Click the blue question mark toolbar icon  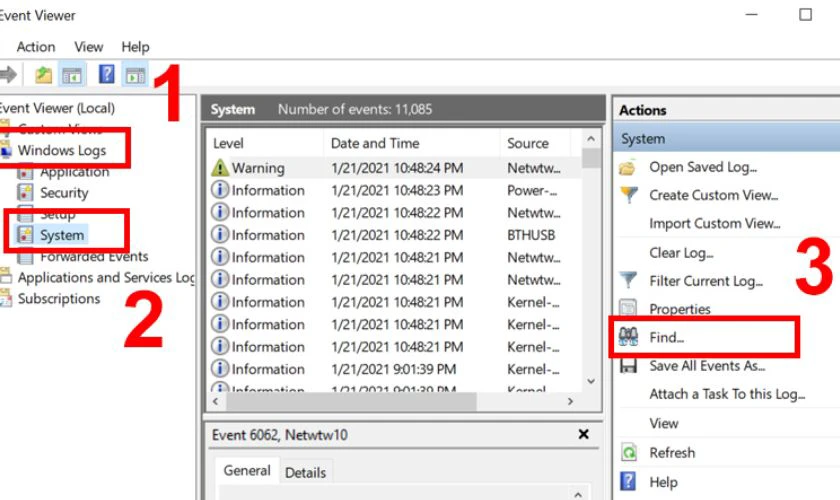coord(106,75)
